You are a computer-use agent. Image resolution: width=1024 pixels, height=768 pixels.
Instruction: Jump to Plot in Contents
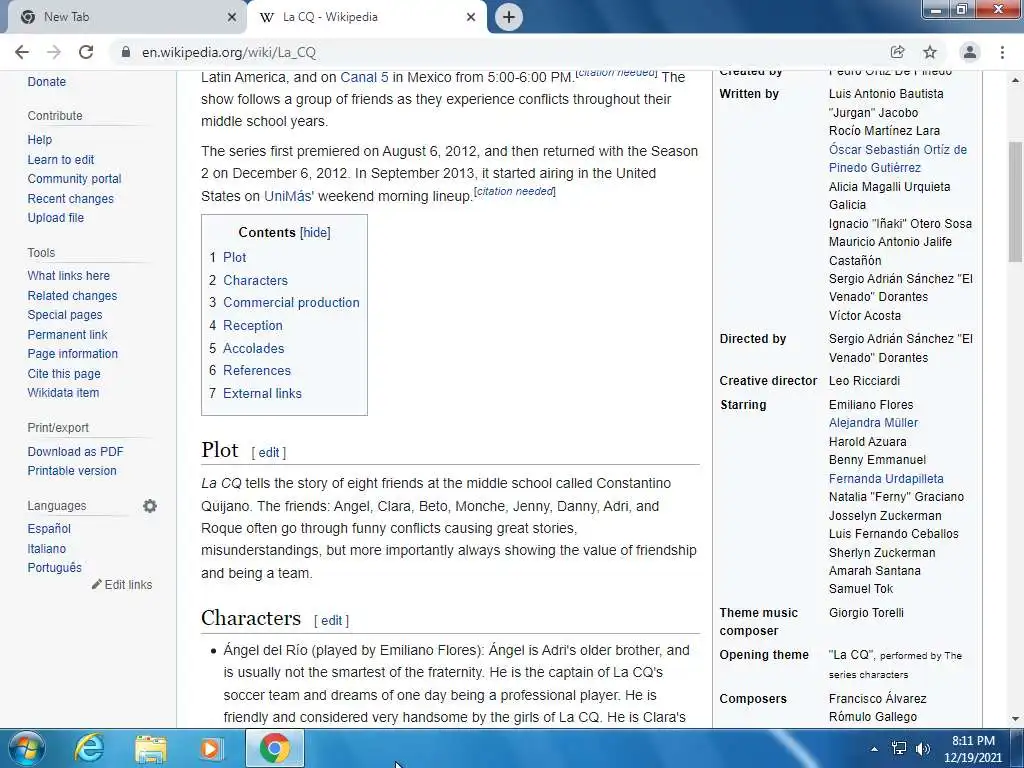point(234,257)
